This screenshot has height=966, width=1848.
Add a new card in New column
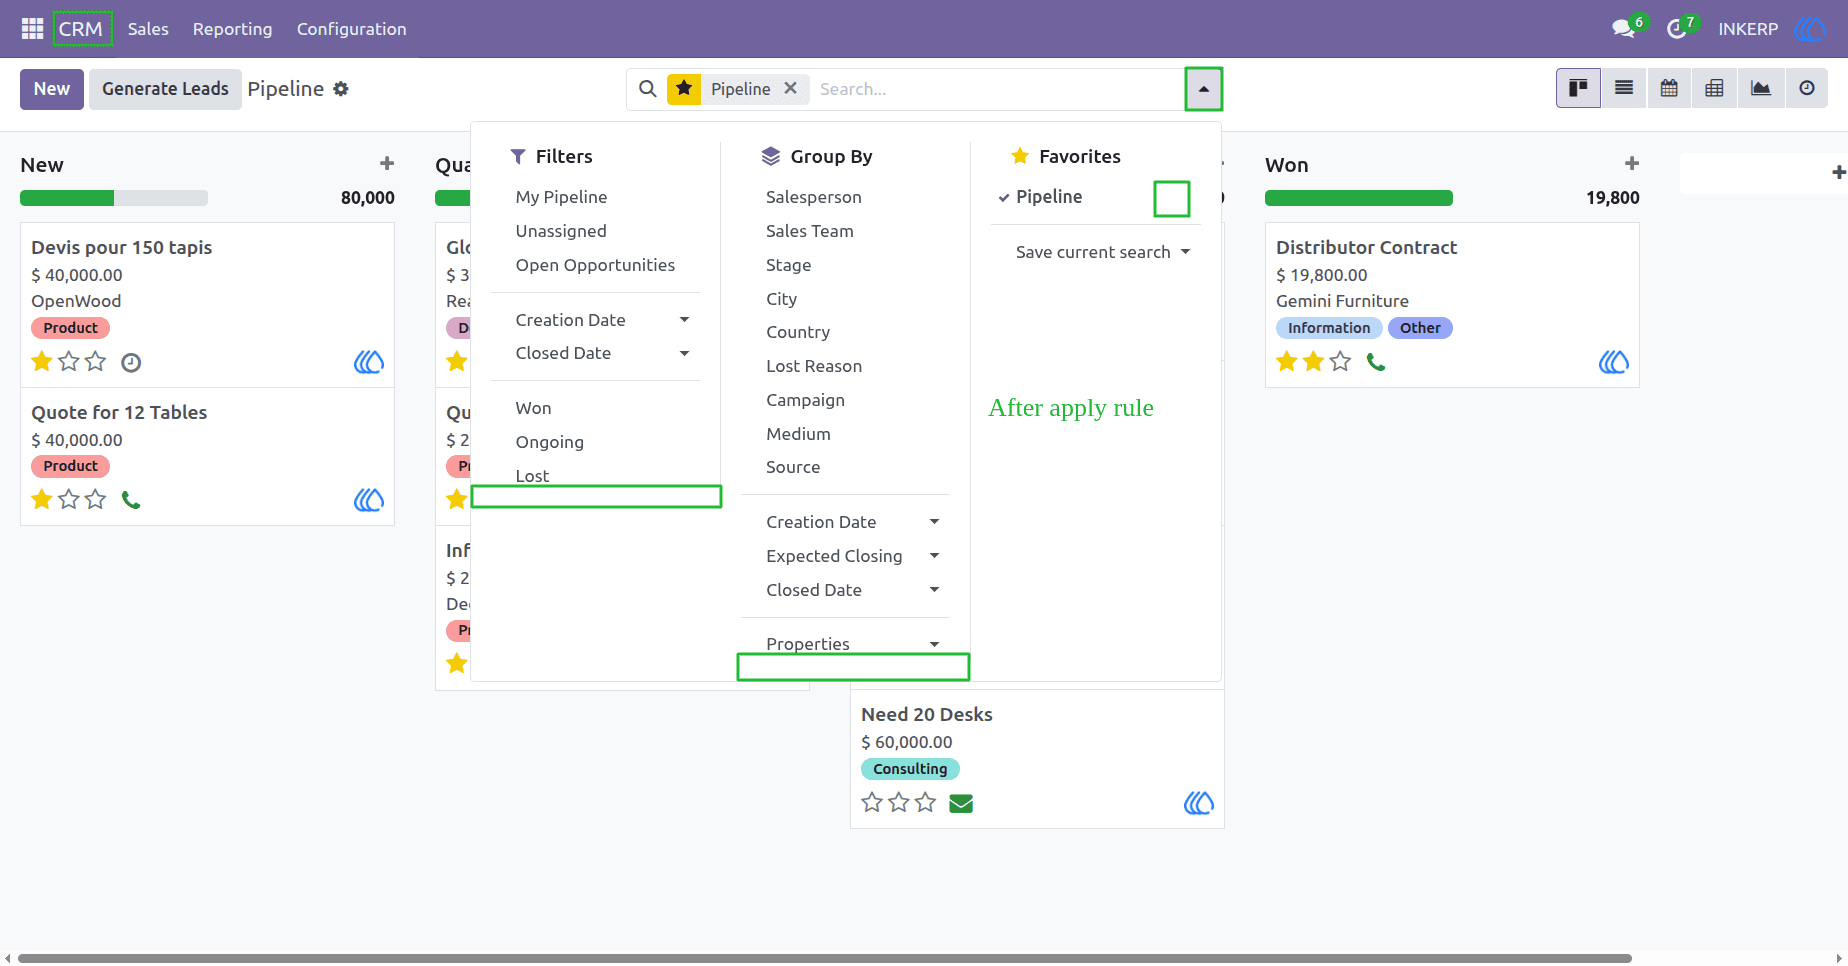pyautogui.click(x=387, y=163)
